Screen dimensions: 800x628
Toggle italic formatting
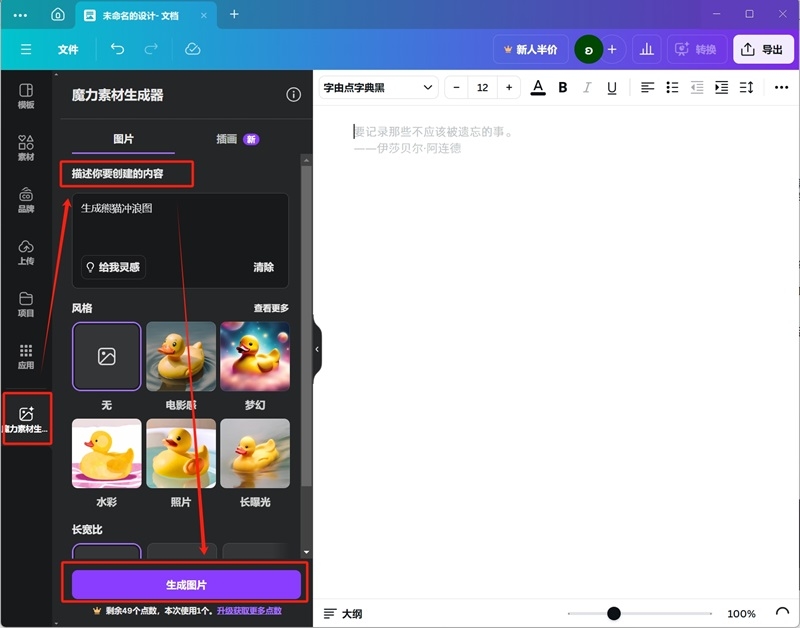(587, 87)
